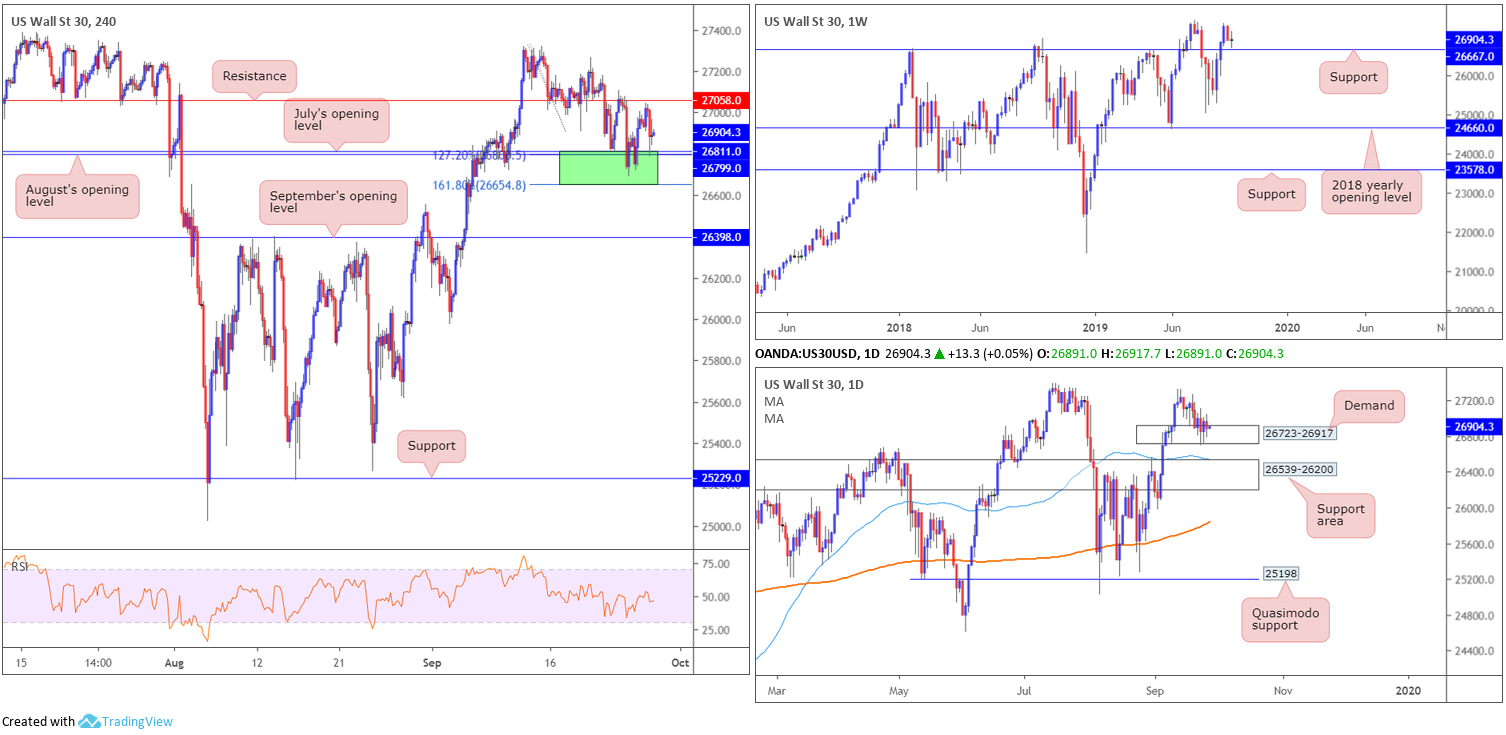Click the 'Nov' label on daily time axis

pyautogui.click(x=1283, y=690)
